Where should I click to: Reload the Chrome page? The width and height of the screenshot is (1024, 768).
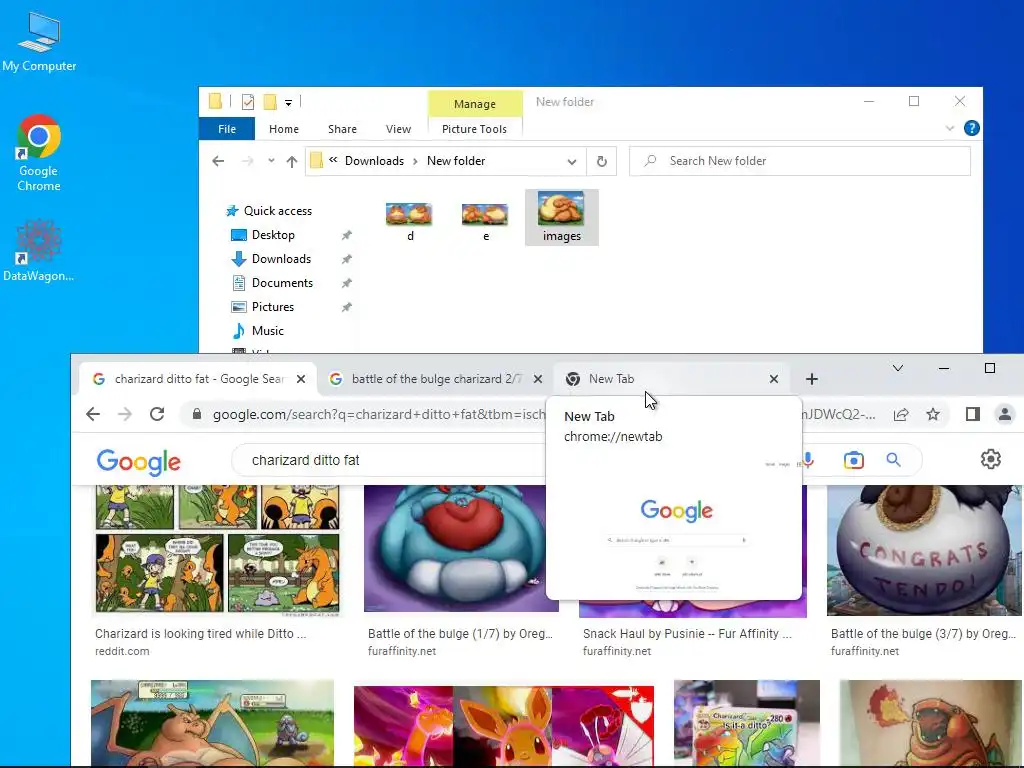157,414
